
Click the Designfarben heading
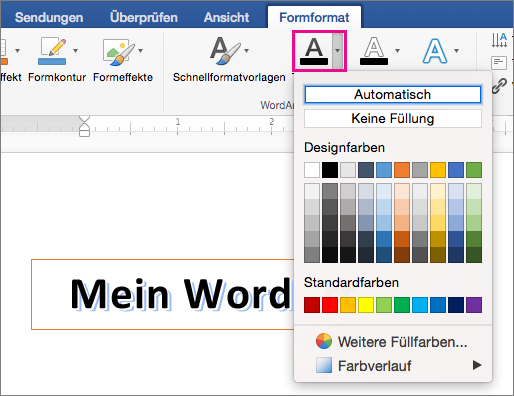click(344, 147)
